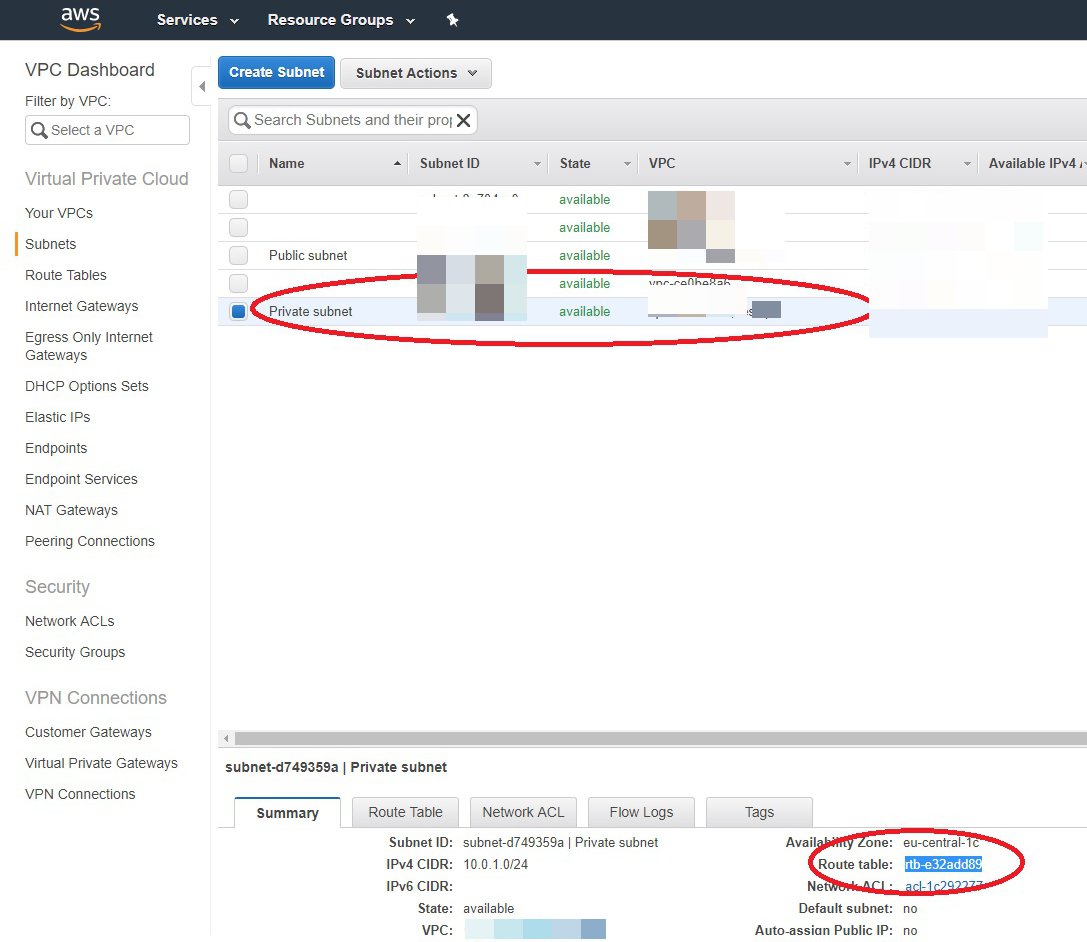Open the Tags tab
Screen dimensions: 1087x942
(x=759, y=812)
